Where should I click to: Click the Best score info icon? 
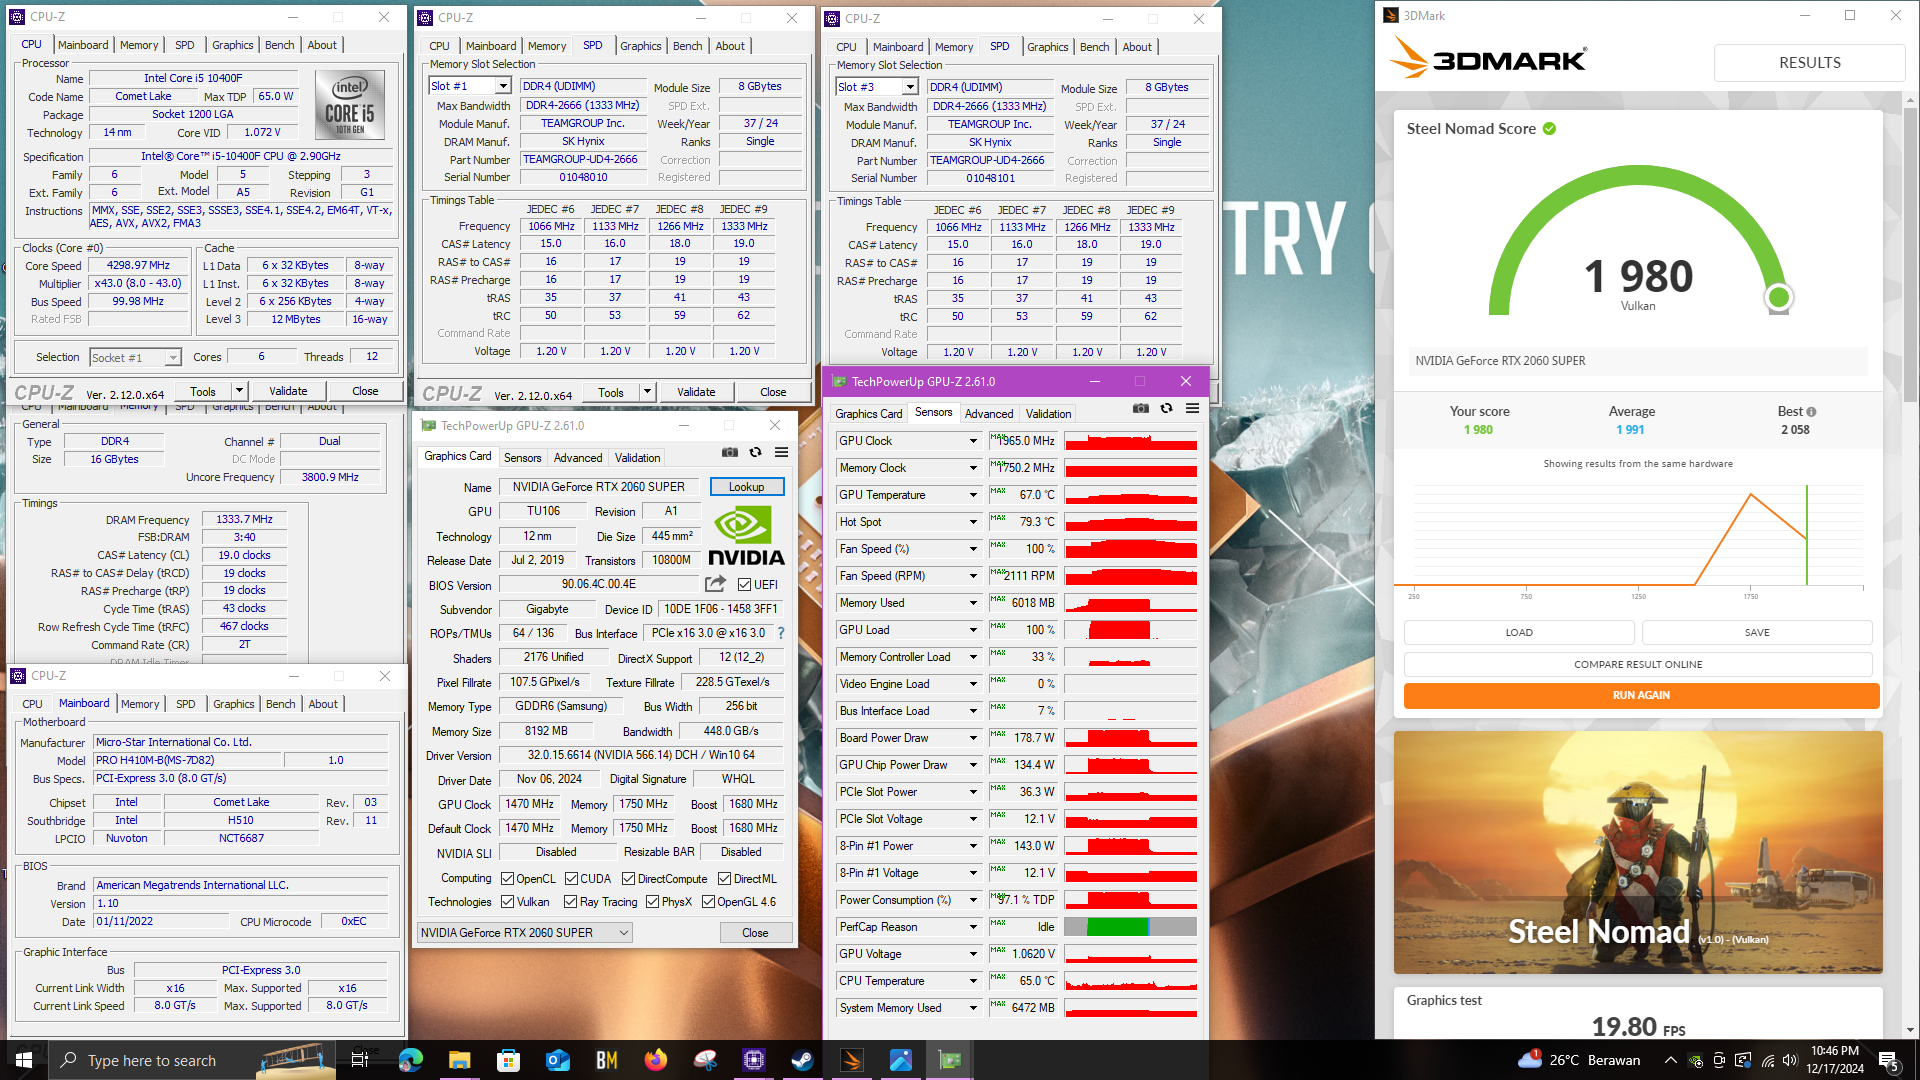pos(1811,412)
